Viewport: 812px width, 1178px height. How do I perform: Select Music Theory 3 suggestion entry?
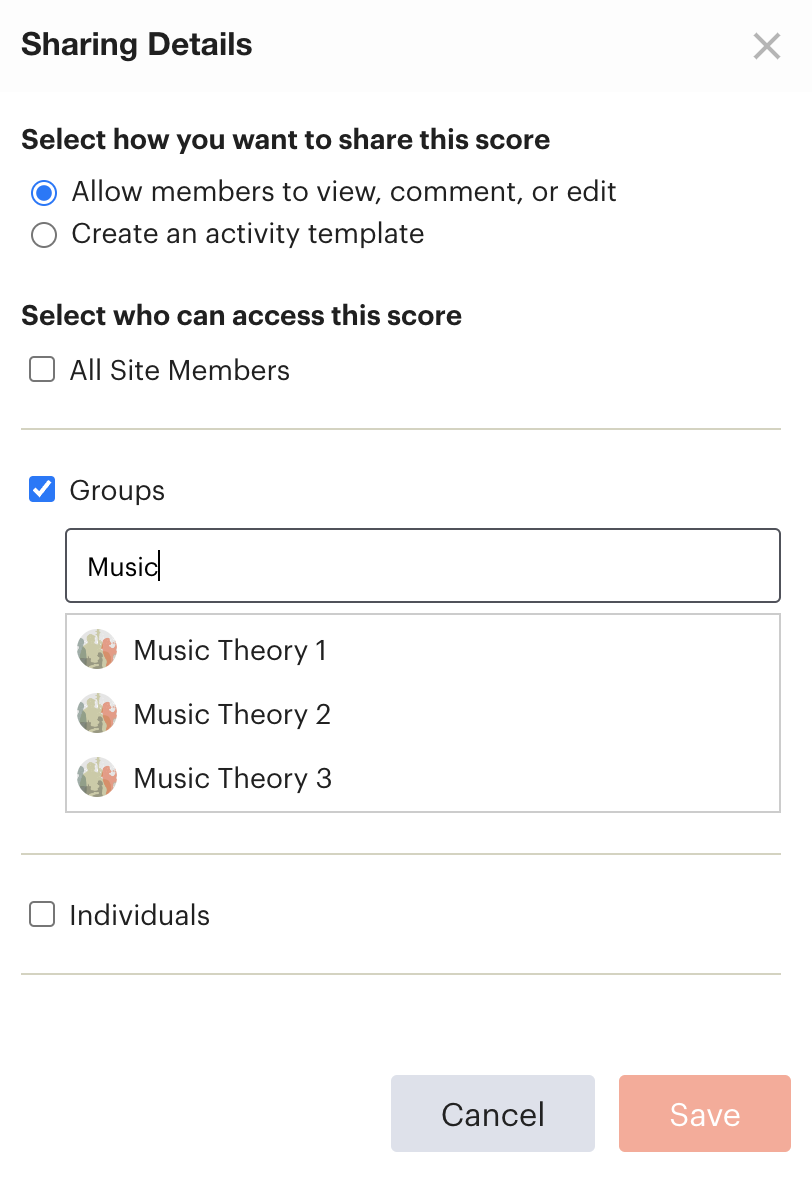click(x=423, y=778)
